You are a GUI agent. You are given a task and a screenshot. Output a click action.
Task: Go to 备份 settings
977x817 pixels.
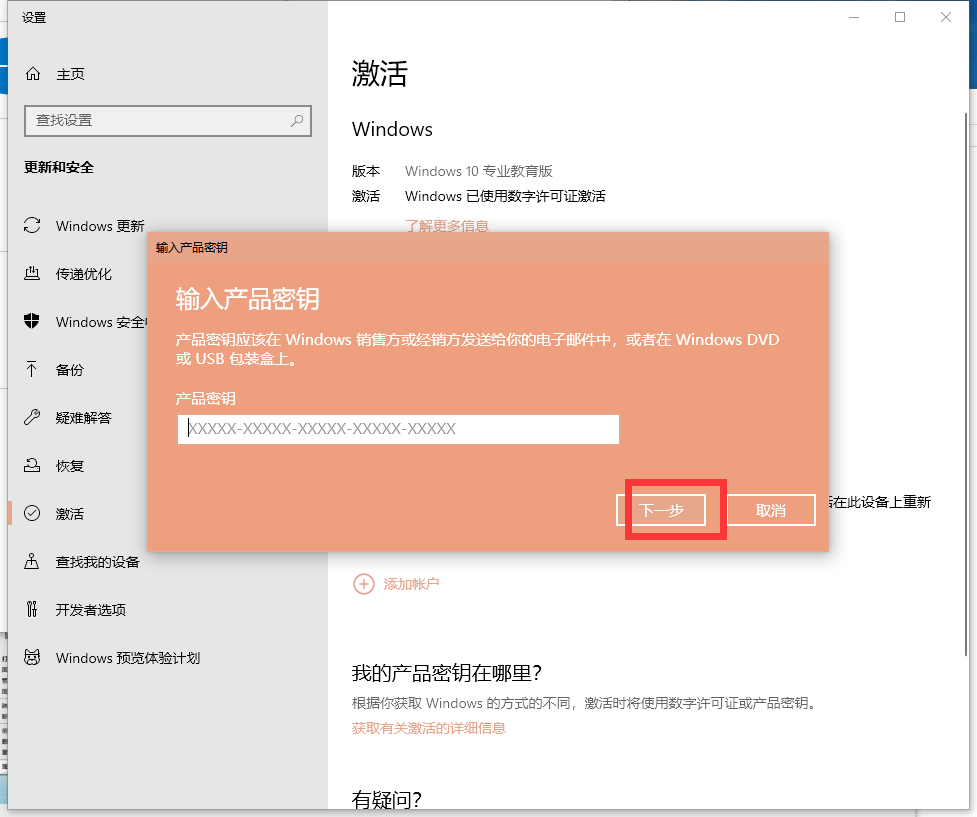pyautogui.click(x=70, y=370)
